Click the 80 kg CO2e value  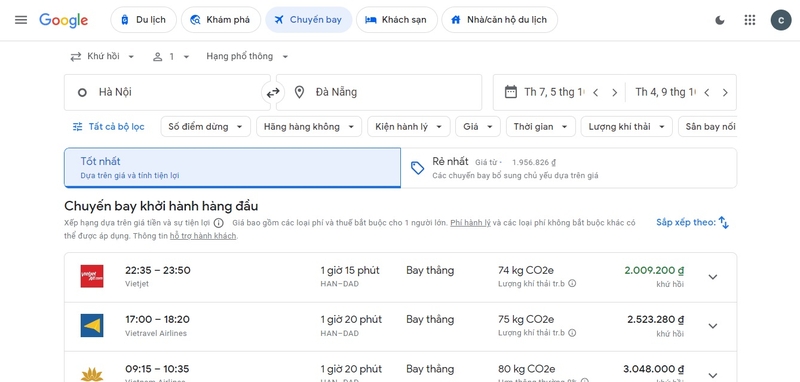pyautogui.click(x=527, y=369)
